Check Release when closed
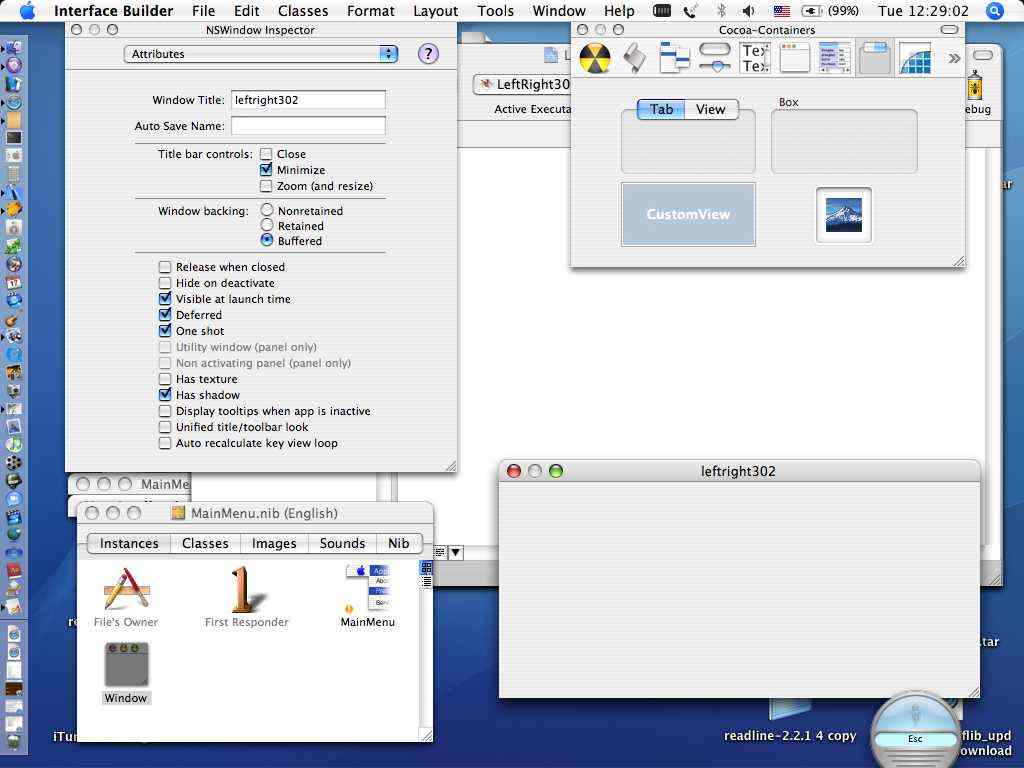Image resolution: width=1024 pixels, height=768 pixels. tap(165, 267)
